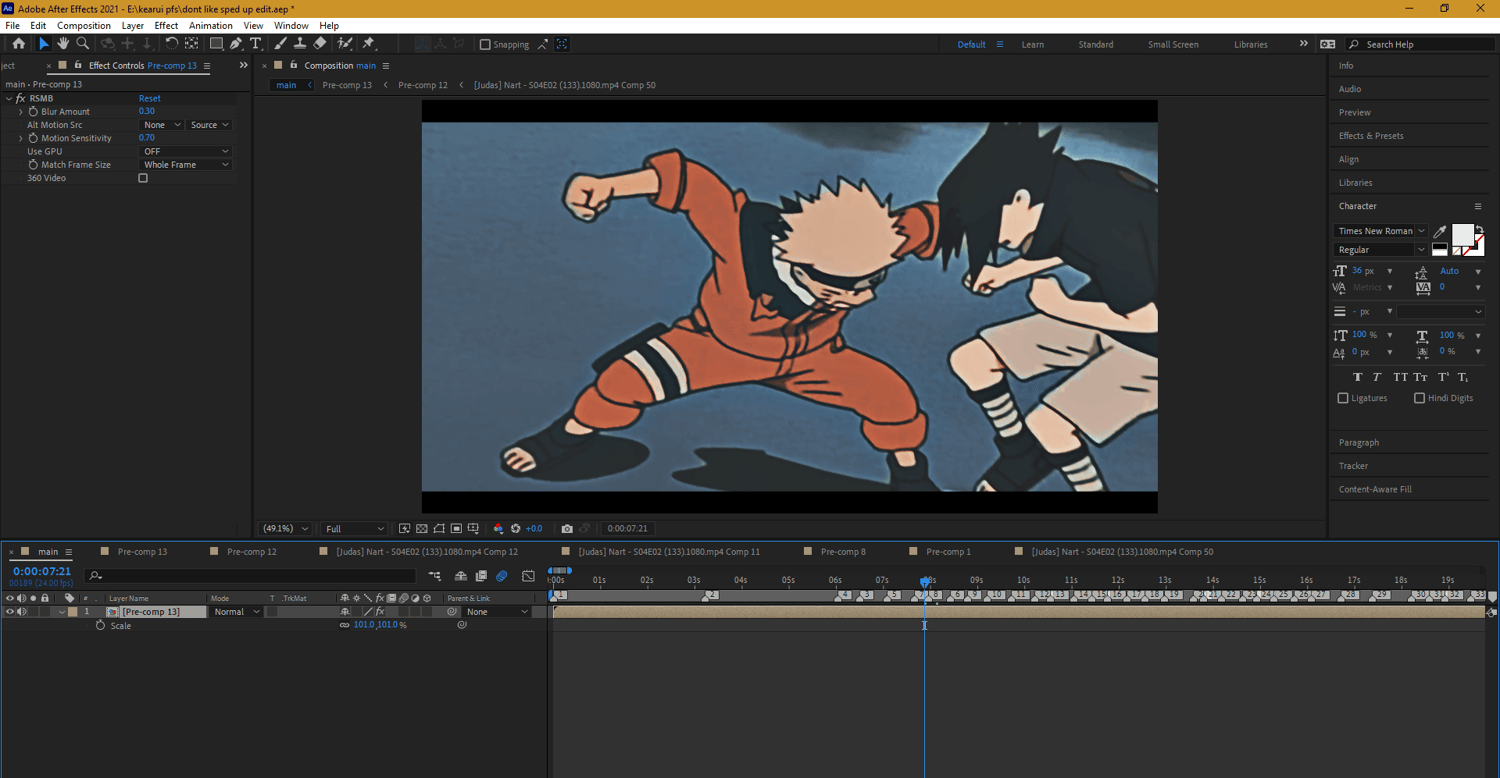Toggle transparency grid in the viewer
This screenshot has height=778, width=1500.
click(422, 529)
